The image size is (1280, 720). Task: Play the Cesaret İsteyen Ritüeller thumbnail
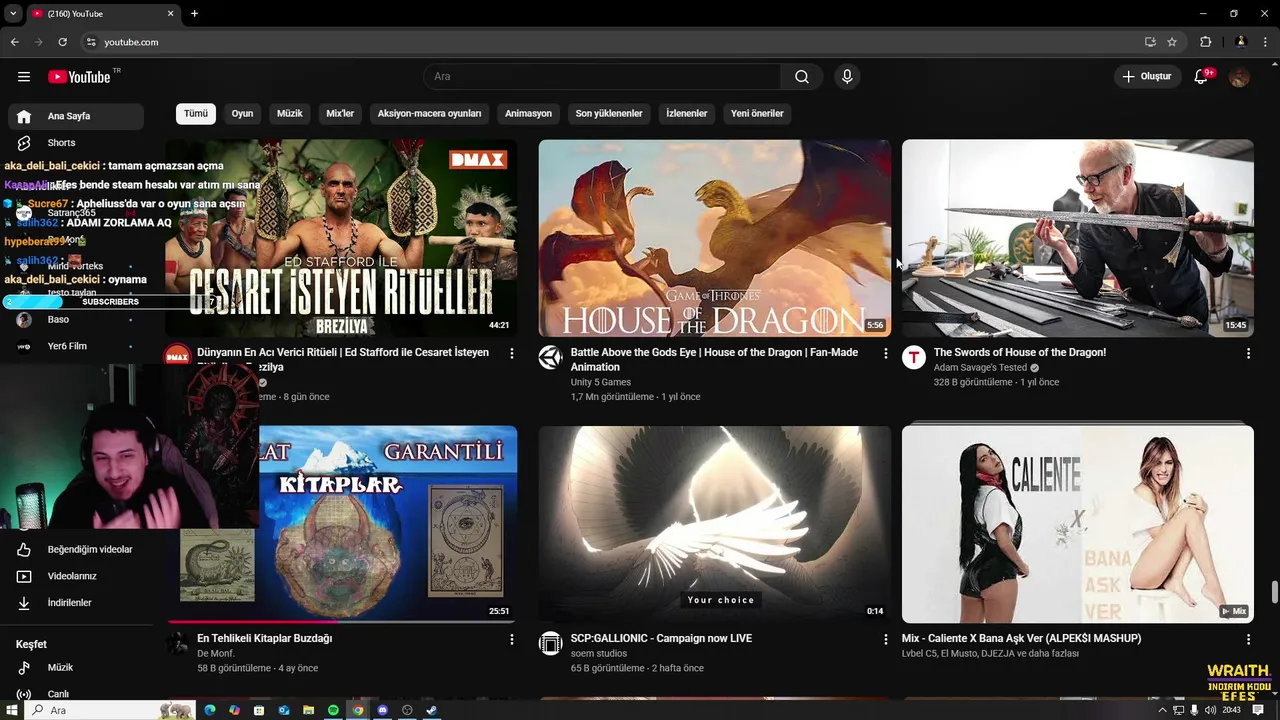pyautogui.click(x=341, y=238)
